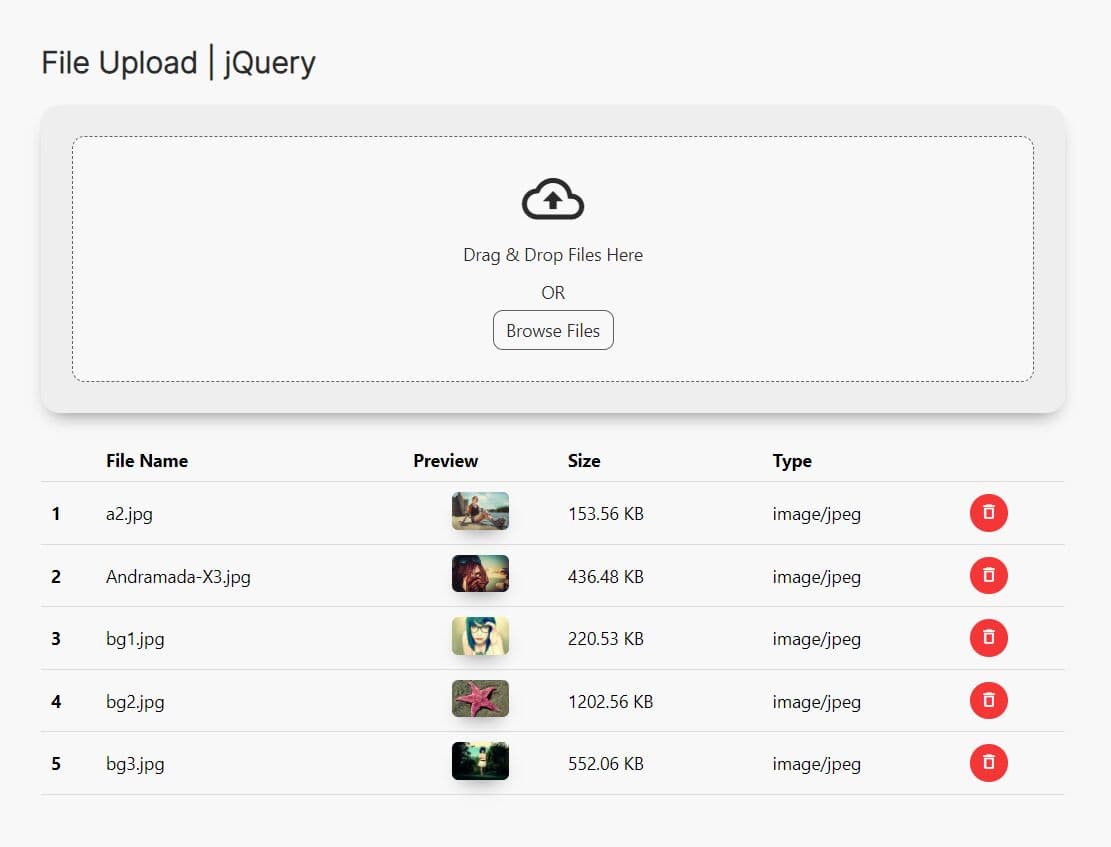This screenshot has width=1111, height=847.
Task: Remove bg2.jpg with its red trash button
Action: (x=988, y=700)
